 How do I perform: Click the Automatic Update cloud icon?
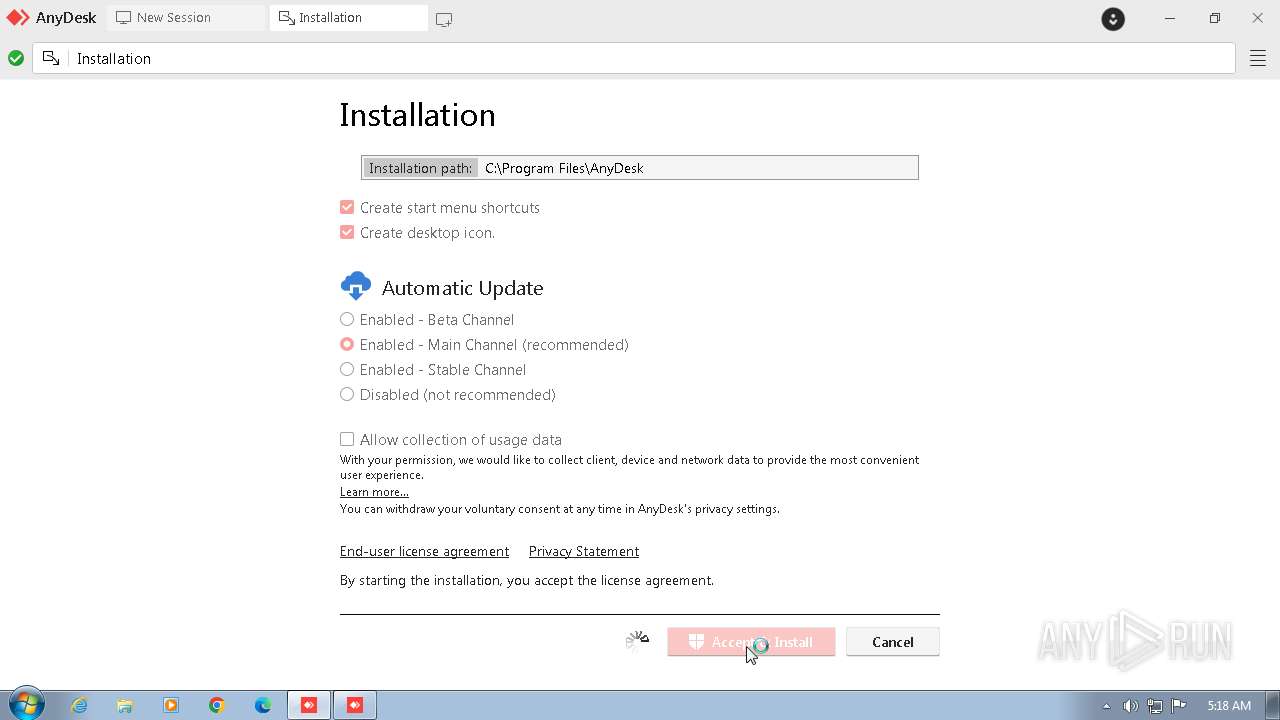click(x=355, y=287)
